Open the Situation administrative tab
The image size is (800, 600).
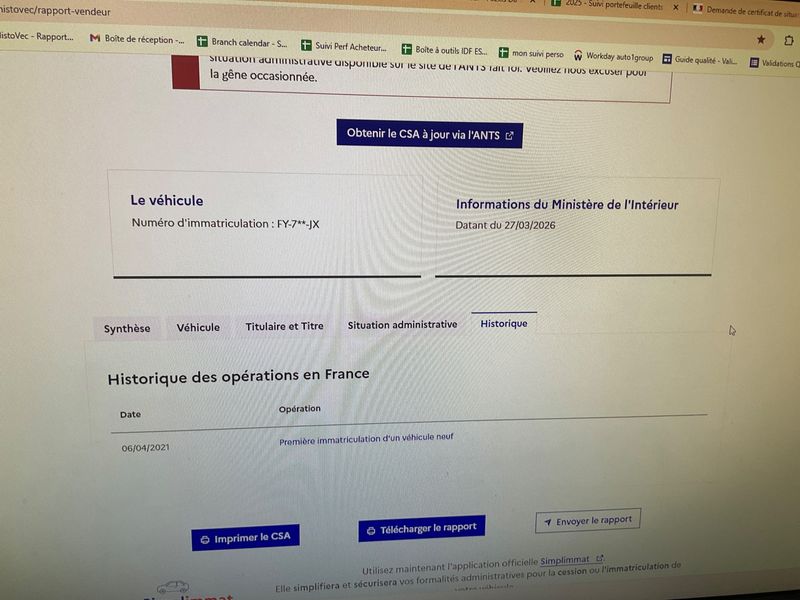402,325
